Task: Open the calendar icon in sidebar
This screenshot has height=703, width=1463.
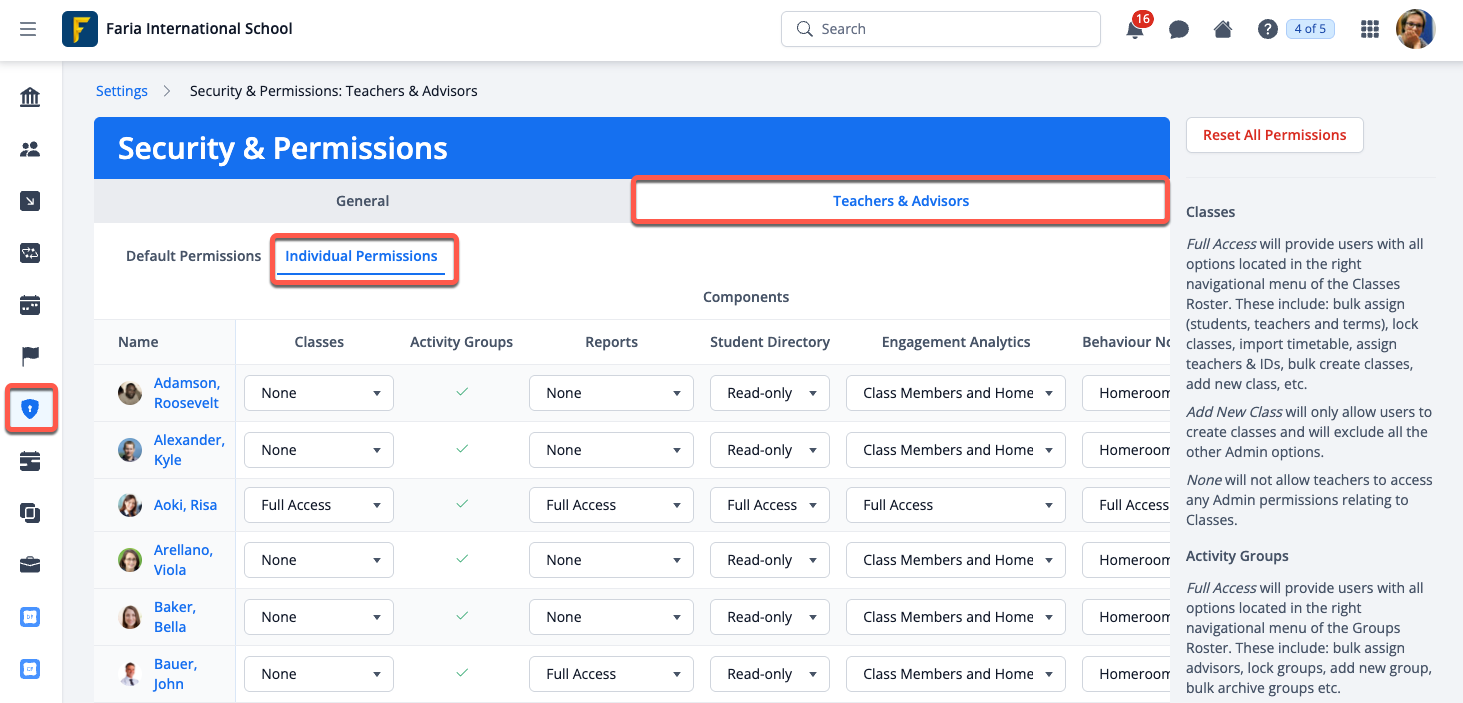Action: (30, 304)
